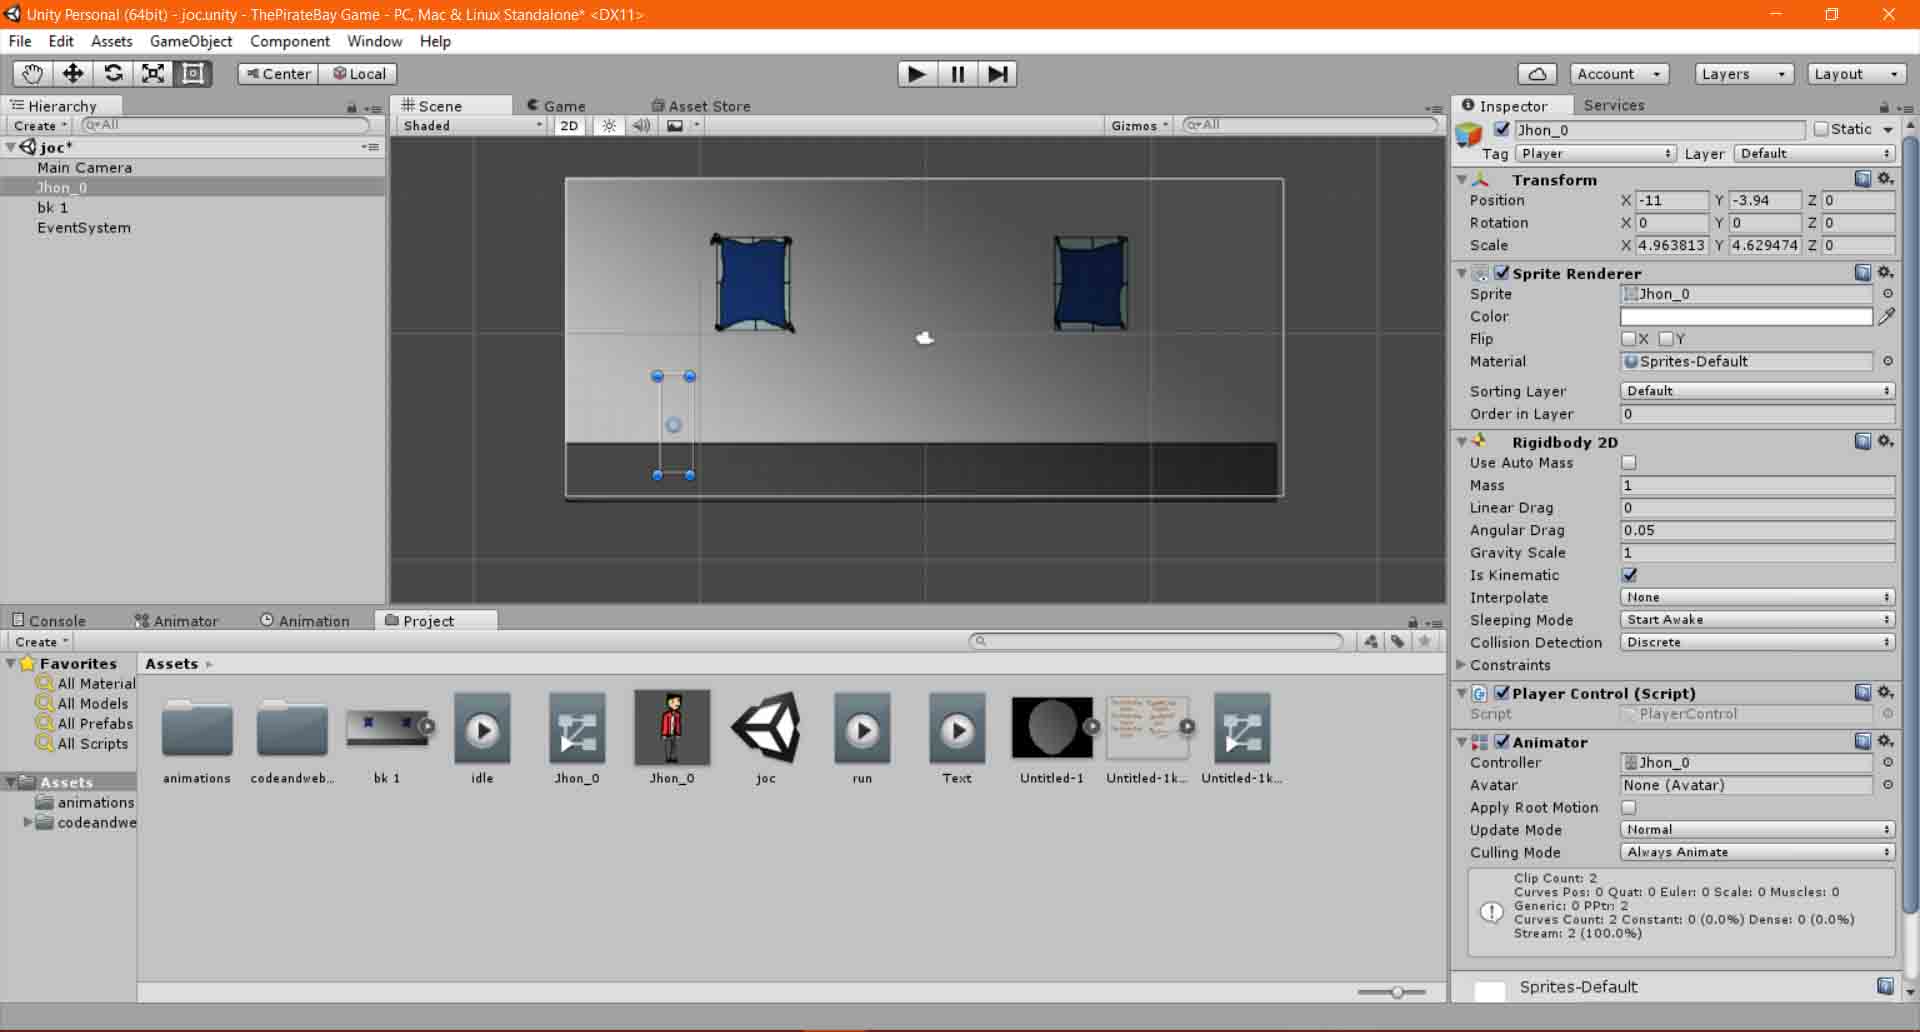Screen dimensions: 1920x1032
Task: Open the Layers dropdown
Action: pos(1743,73)
